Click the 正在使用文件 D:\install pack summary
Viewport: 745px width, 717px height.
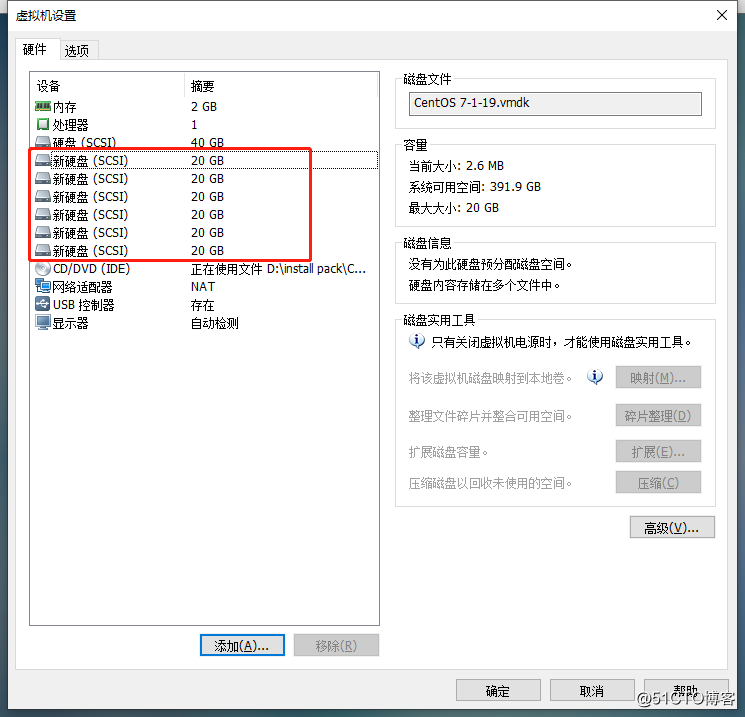[x=278, y=269]
